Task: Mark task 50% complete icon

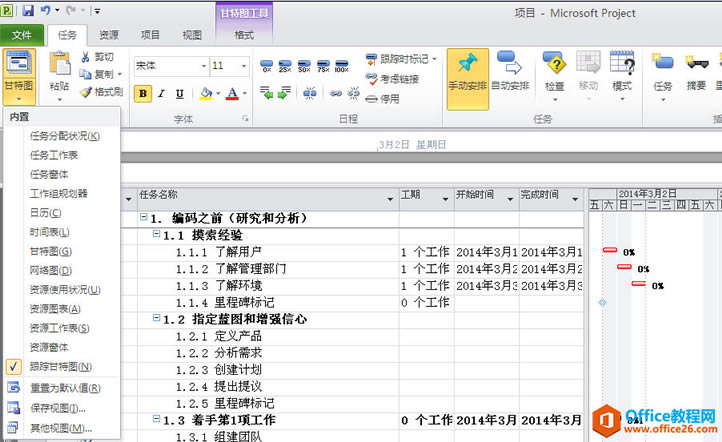Action: point(304,66)
